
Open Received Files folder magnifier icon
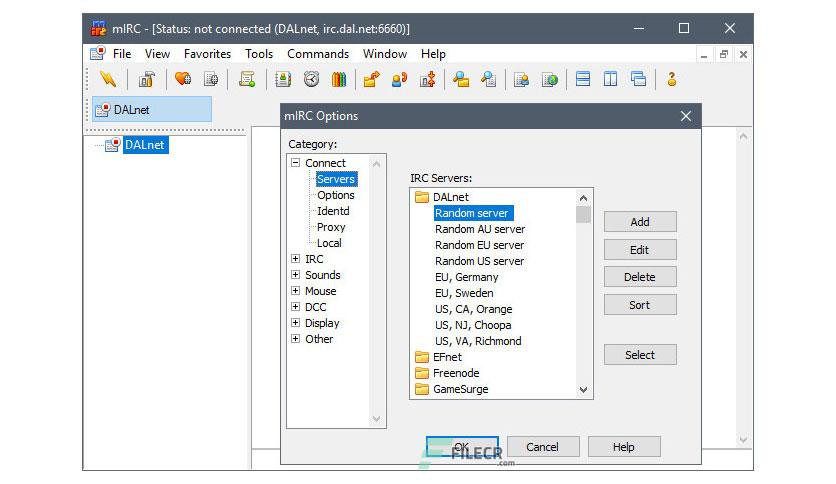pyautogui.click(x=461, y=79)
